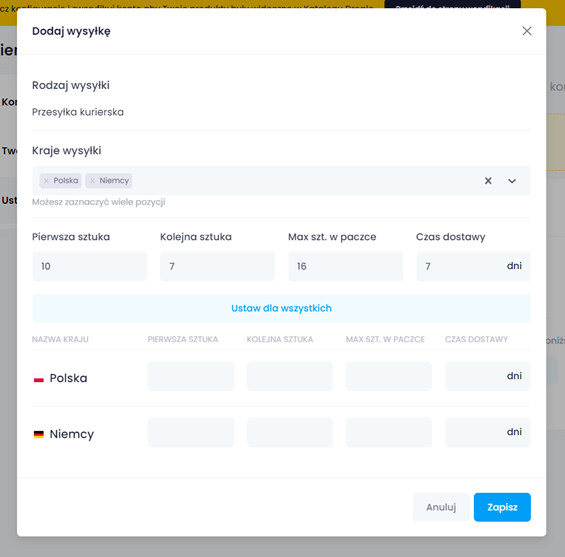
Task: Save shipping with Zapisz button
Action: click(x=502, y=507)
